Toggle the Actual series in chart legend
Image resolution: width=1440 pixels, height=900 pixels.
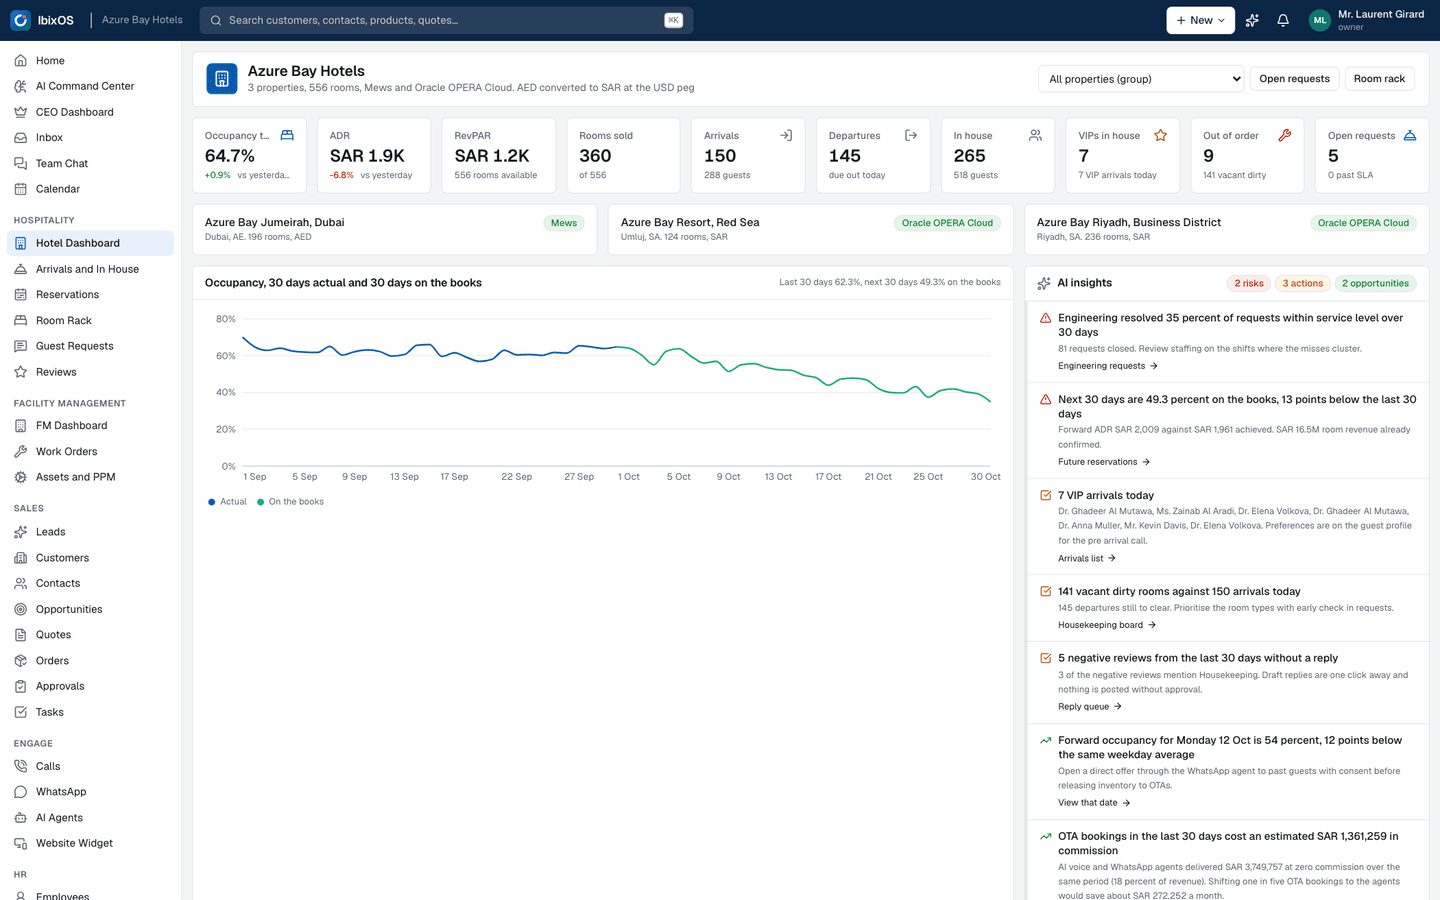(227, 502)
